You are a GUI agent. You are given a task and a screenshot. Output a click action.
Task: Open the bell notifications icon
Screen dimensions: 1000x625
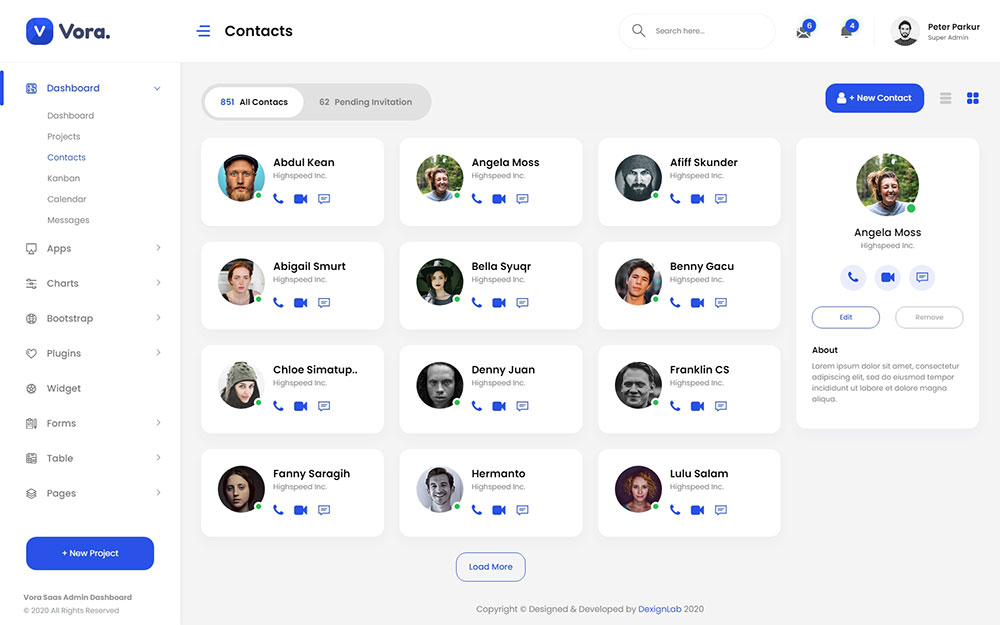(x=846, y=31)
